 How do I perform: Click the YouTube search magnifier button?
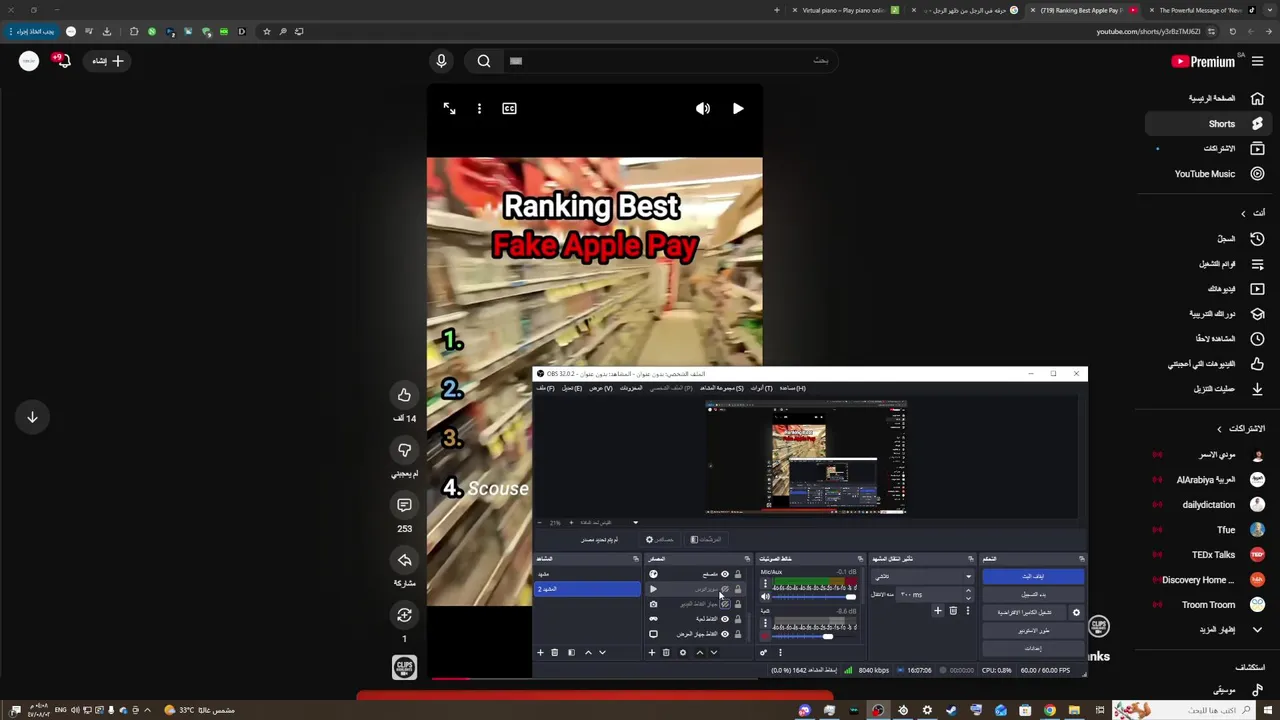tap(484, 61)
